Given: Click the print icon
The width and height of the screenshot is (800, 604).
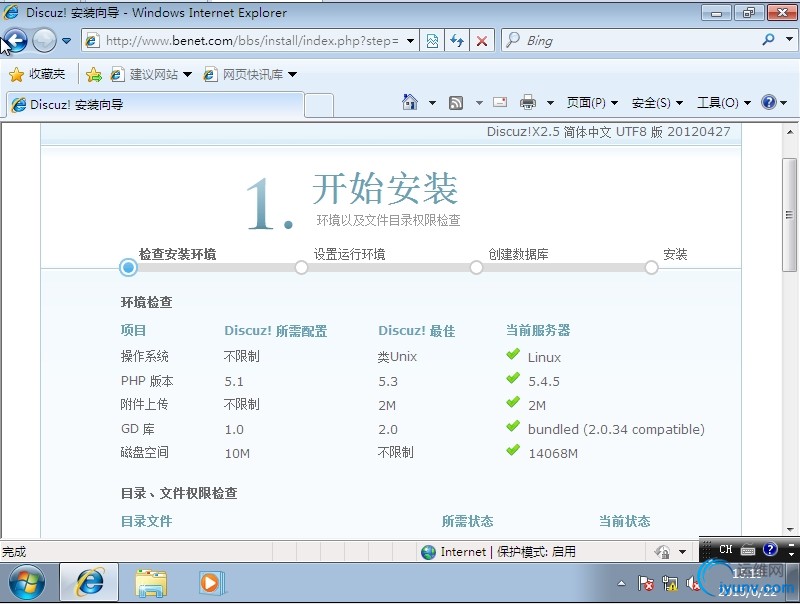Looking at the screenshot, I should click(x=528, y=103).
